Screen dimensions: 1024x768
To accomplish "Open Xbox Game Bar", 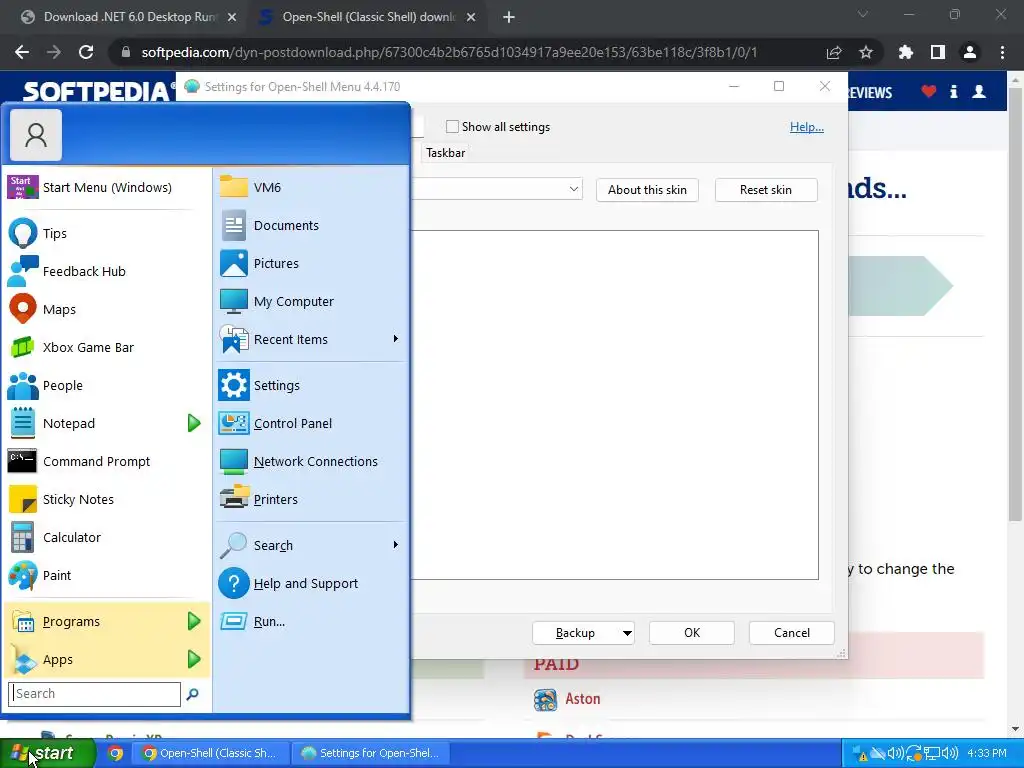I will [106, 347].
